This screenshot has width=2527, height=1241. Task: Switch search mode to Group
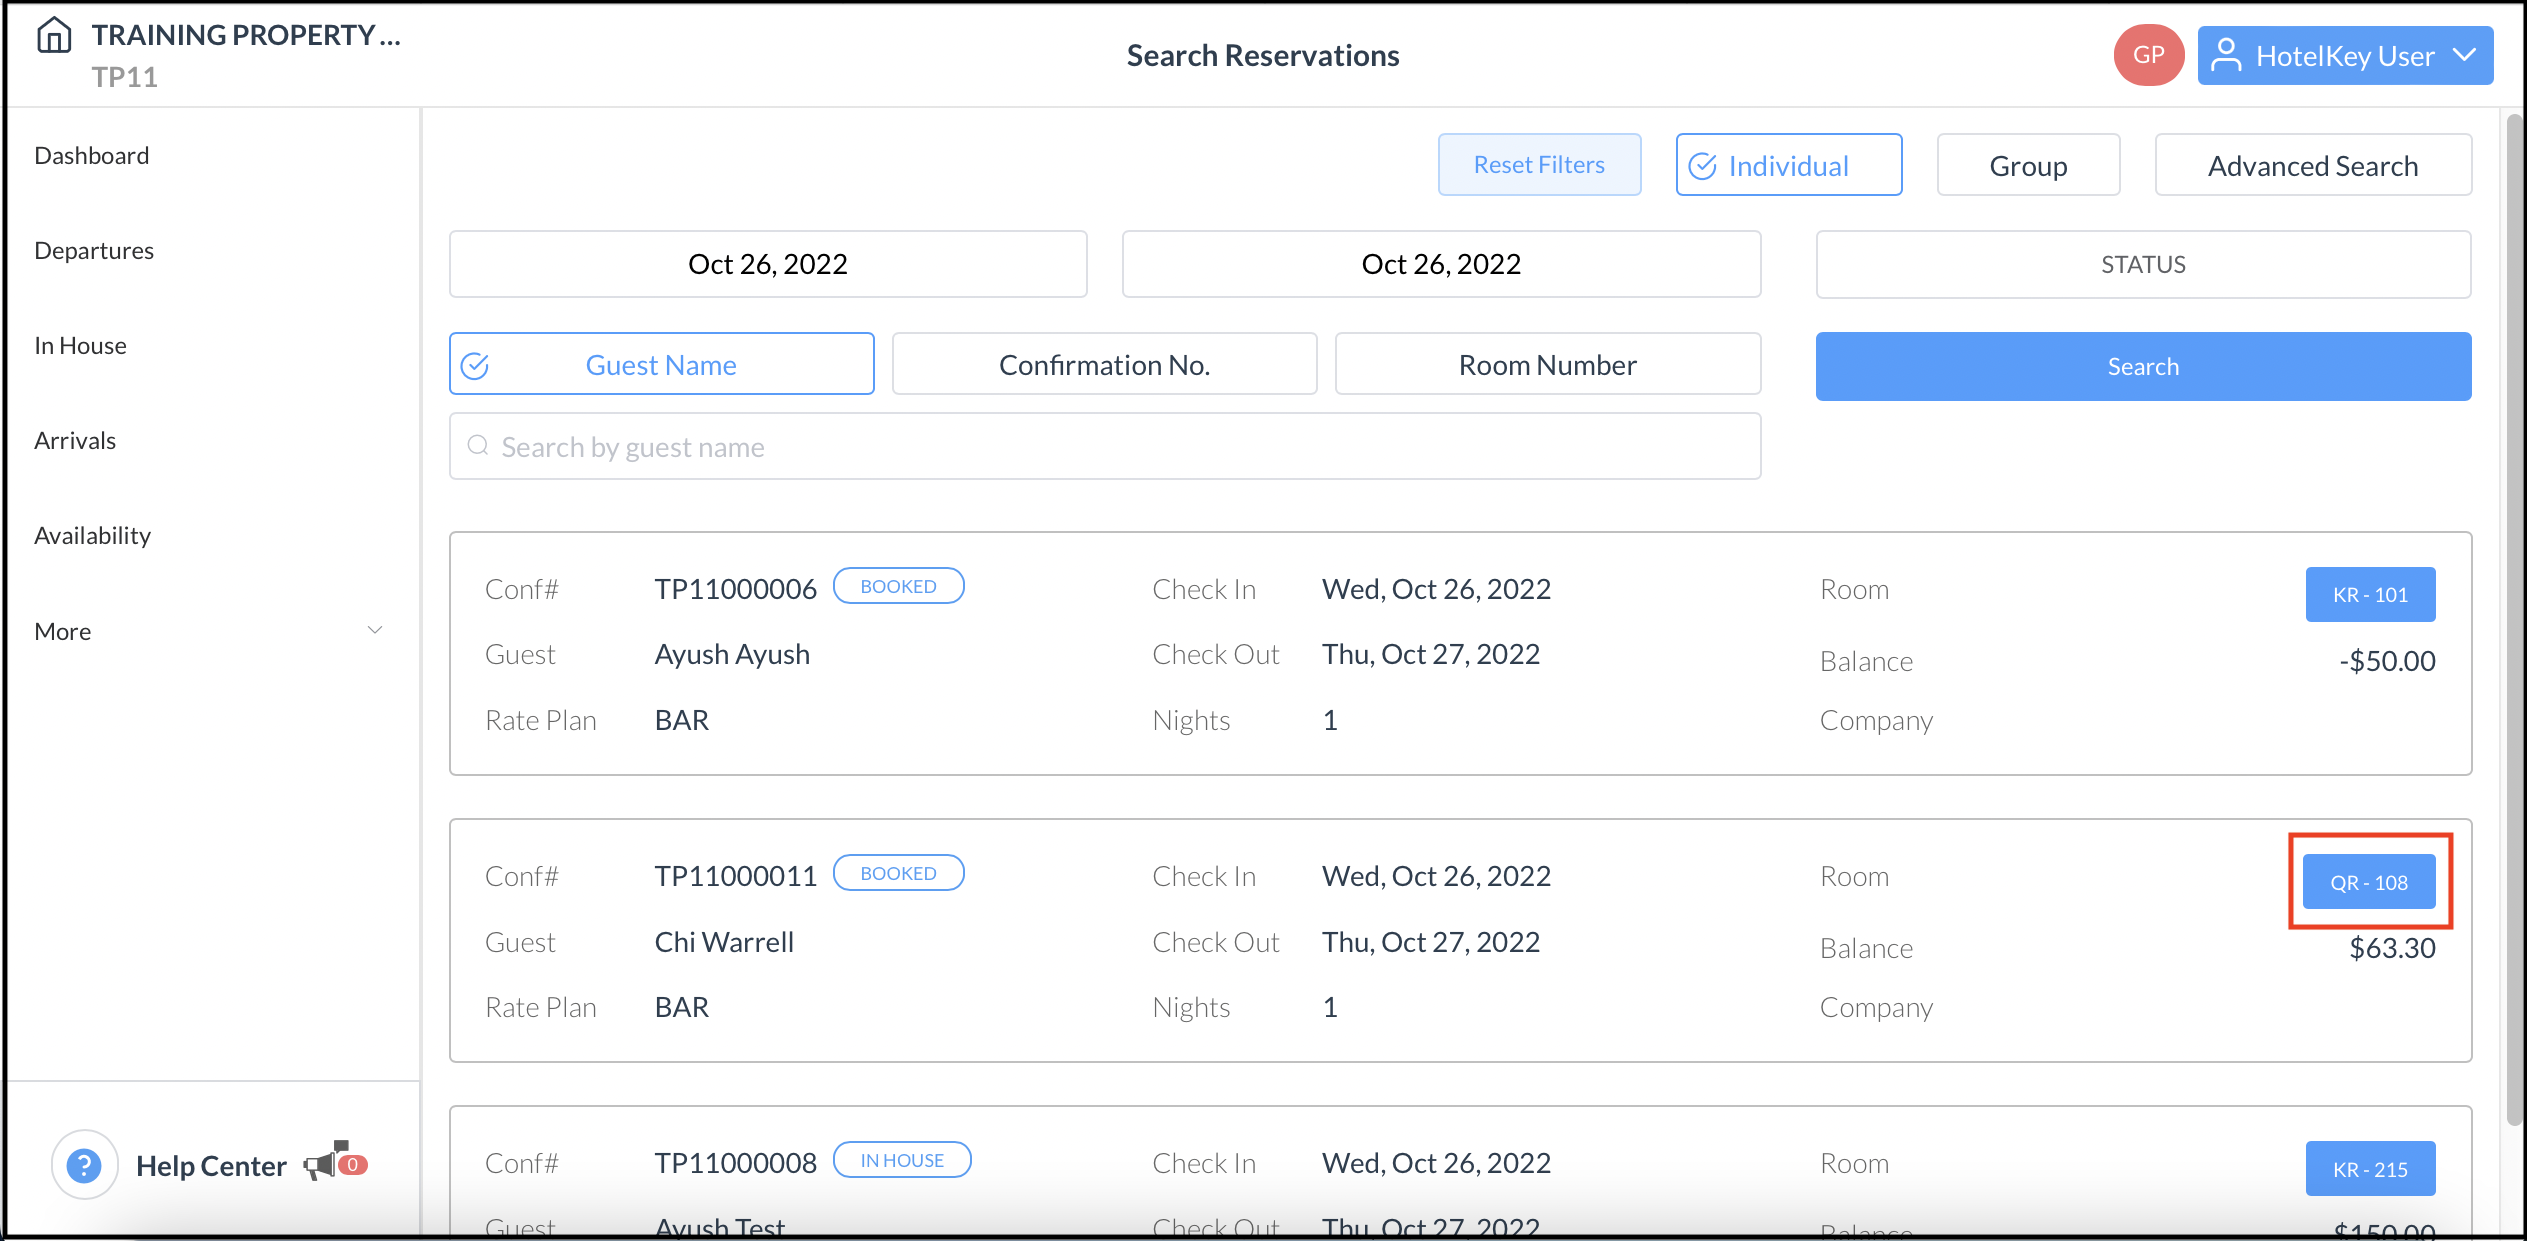tap(2028, 164)
